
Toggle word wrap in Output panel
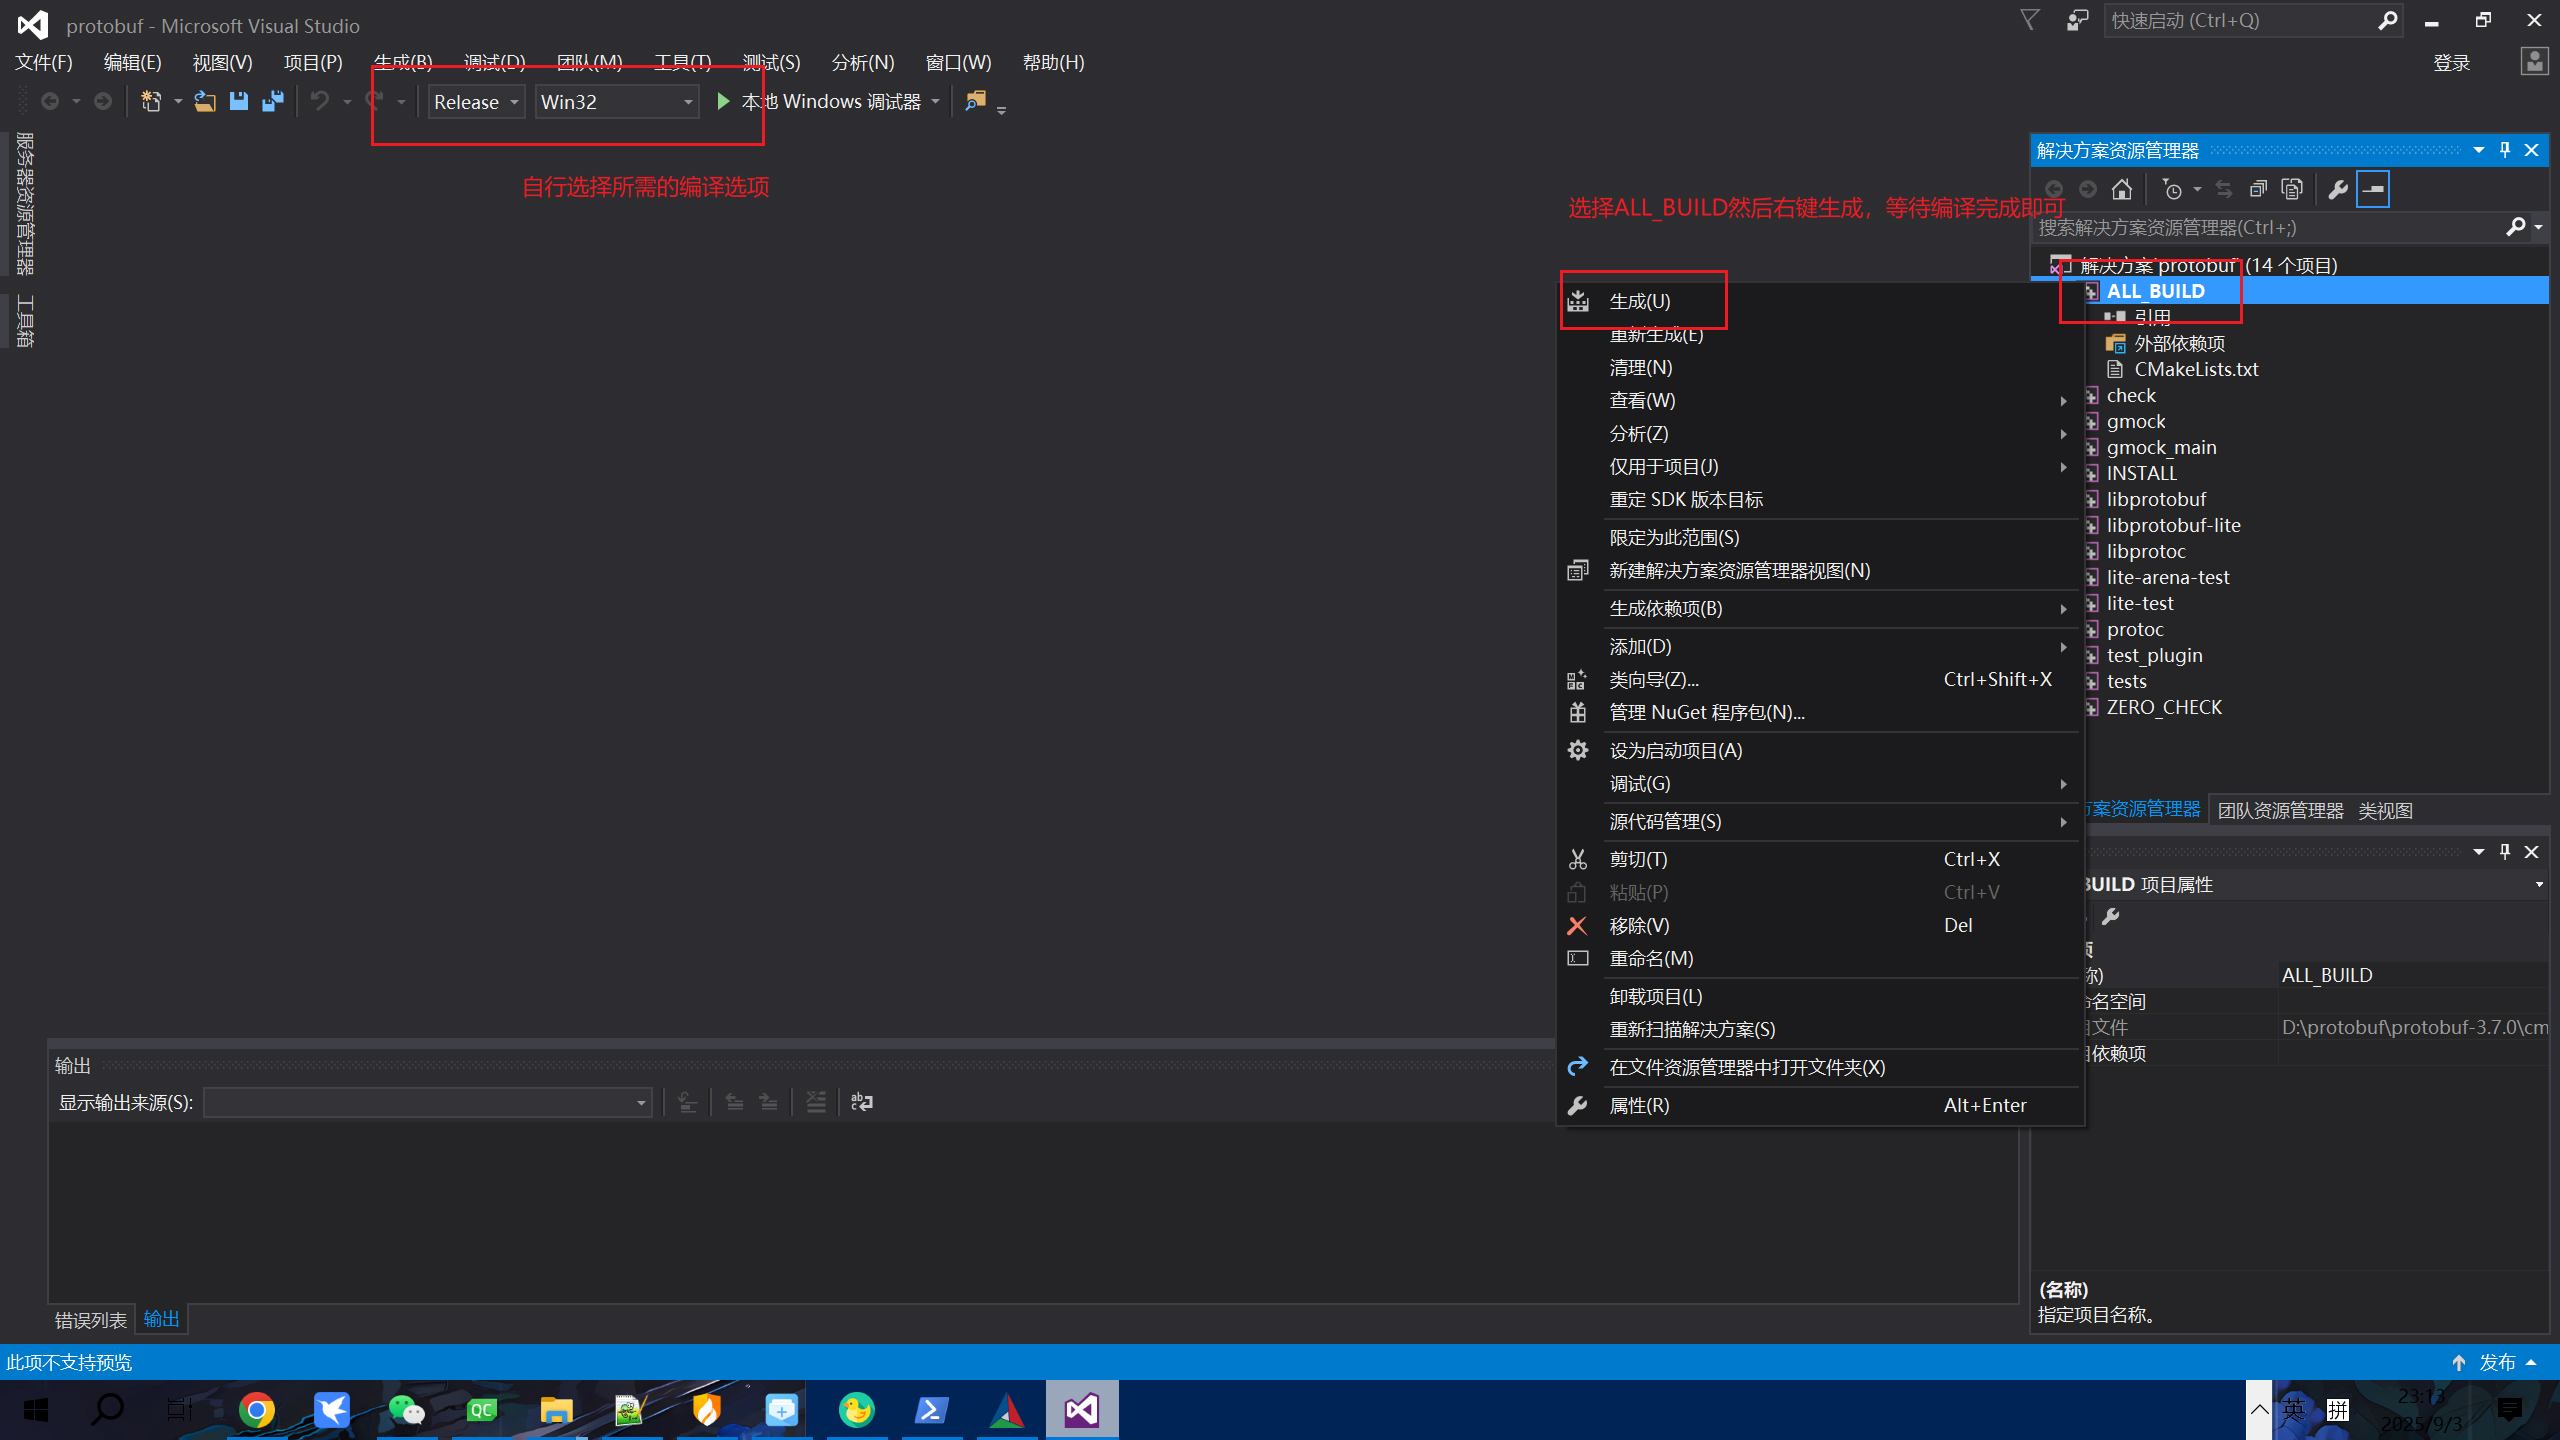tap(861, 1102)
